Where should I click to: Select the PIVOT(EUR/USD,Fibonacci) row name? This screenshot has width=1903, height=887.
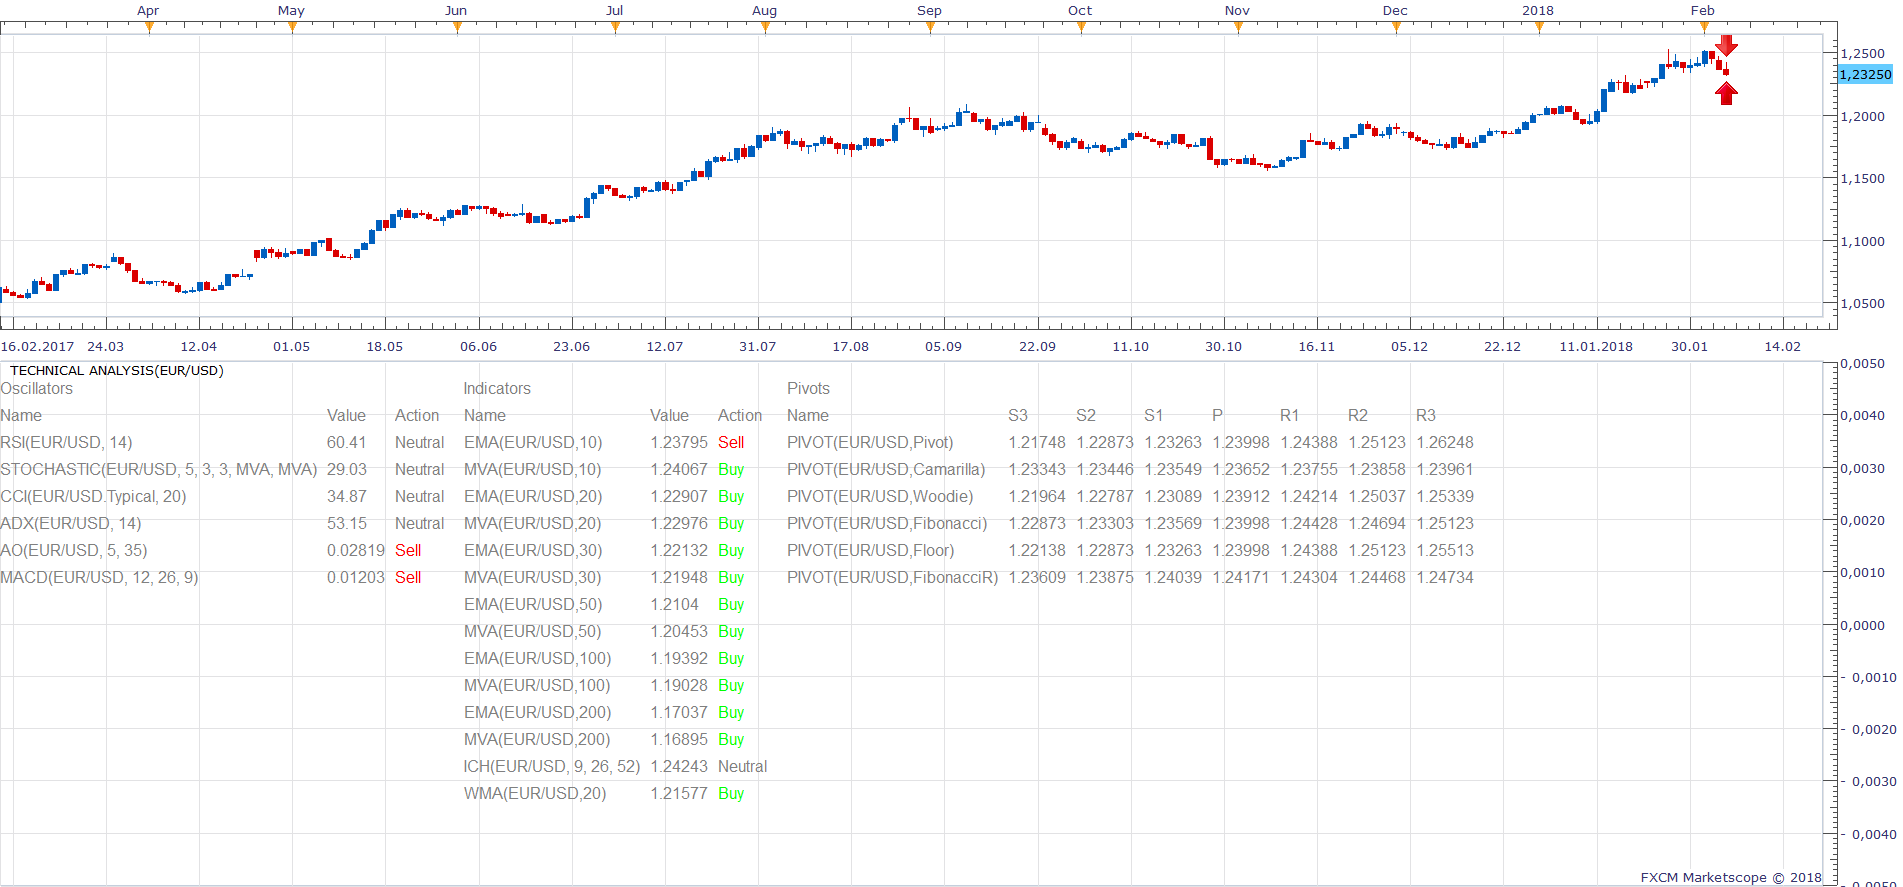coord(887,523)
